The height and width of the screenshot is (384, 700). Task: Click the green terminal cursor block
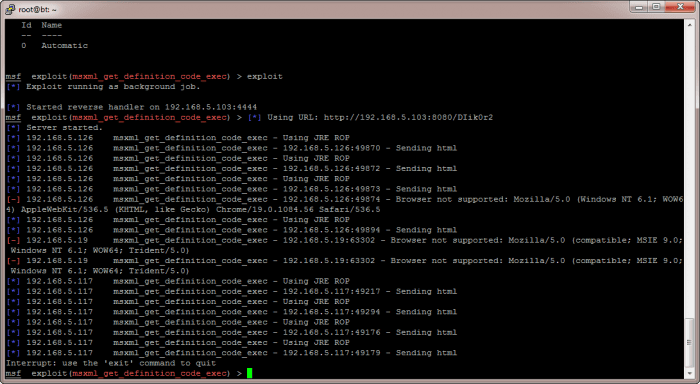tap(249, 373)
